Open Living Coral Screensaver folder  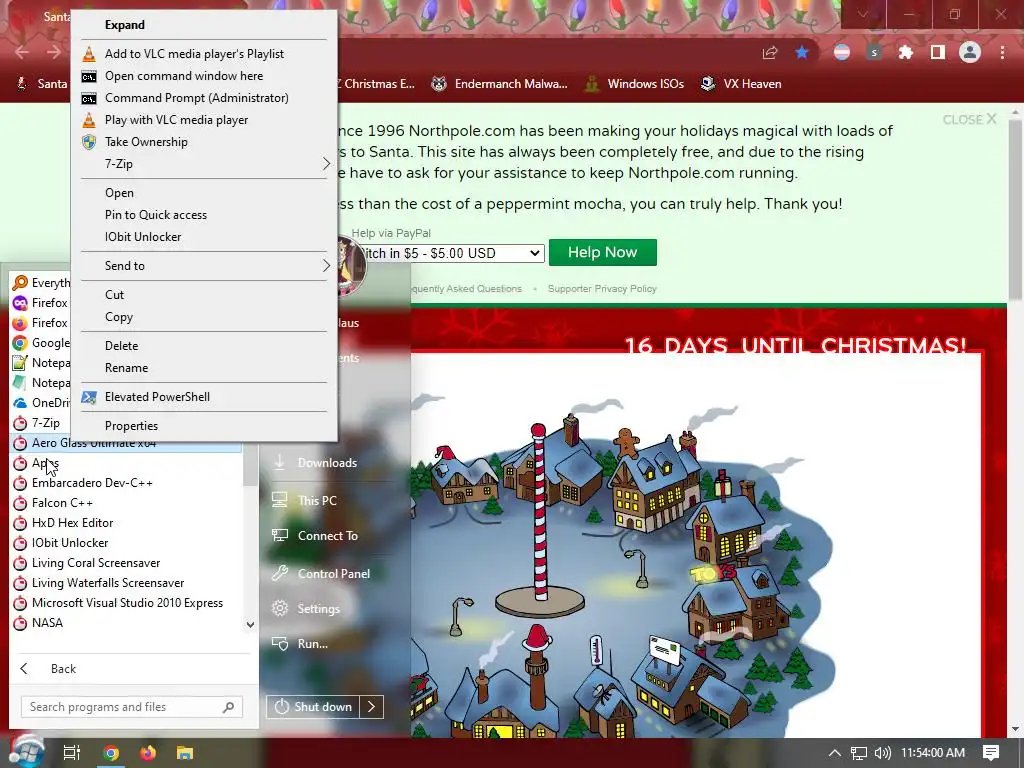coord(96,563)
